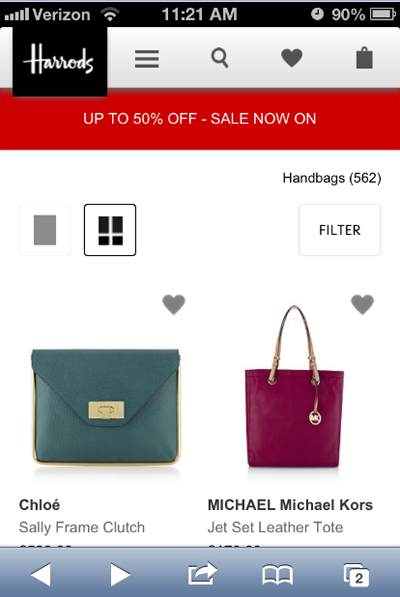Switch to single-column product view
400x597 pixels.
pos(45,230)
